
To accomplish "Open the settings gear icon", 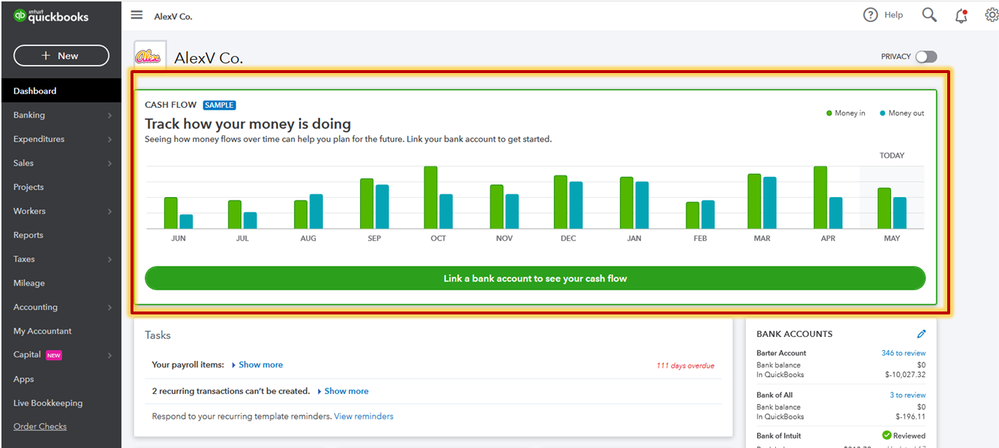I will click(992, 15).
